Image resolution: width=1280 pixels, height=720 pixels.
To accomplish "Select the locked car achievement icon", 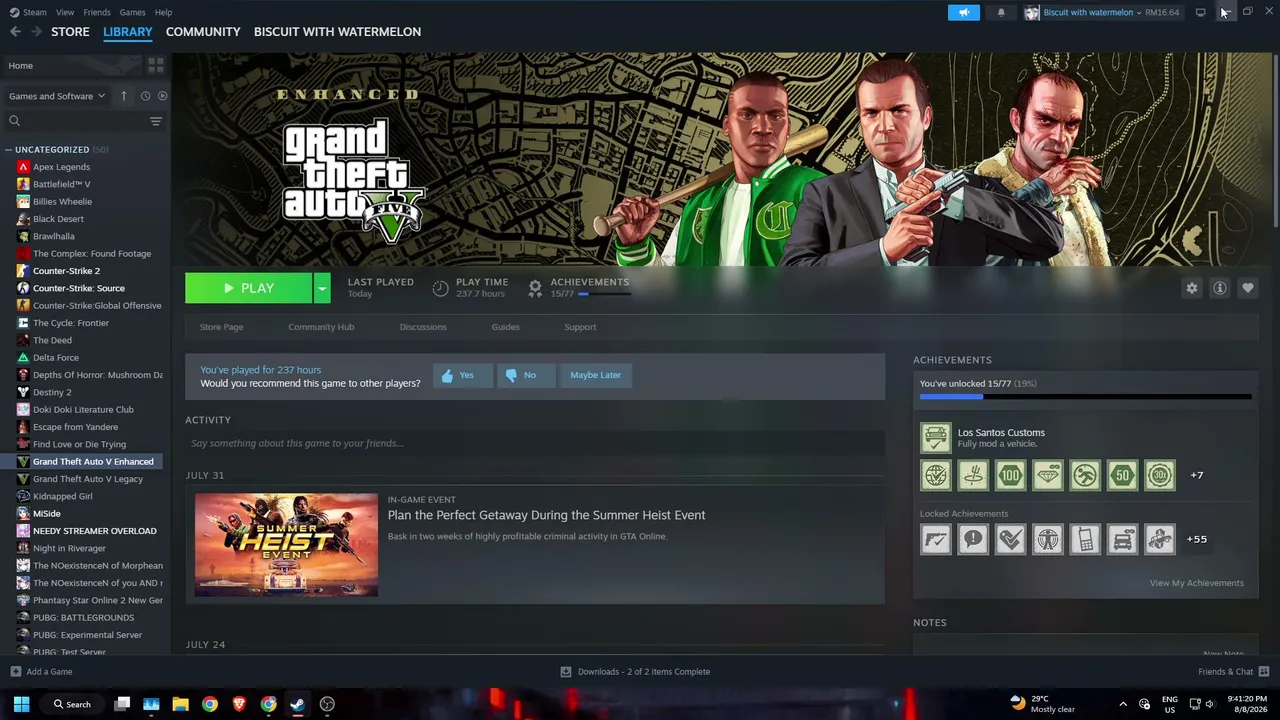I will click(1122, 539).
